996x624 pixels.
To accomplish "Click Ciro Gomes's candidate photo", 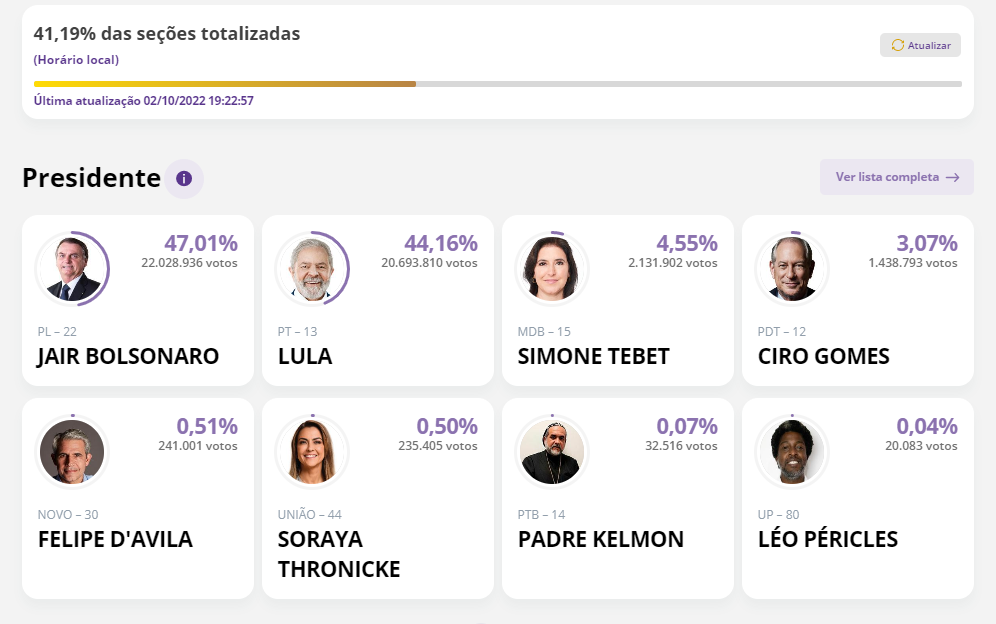I will pos(792,270).
